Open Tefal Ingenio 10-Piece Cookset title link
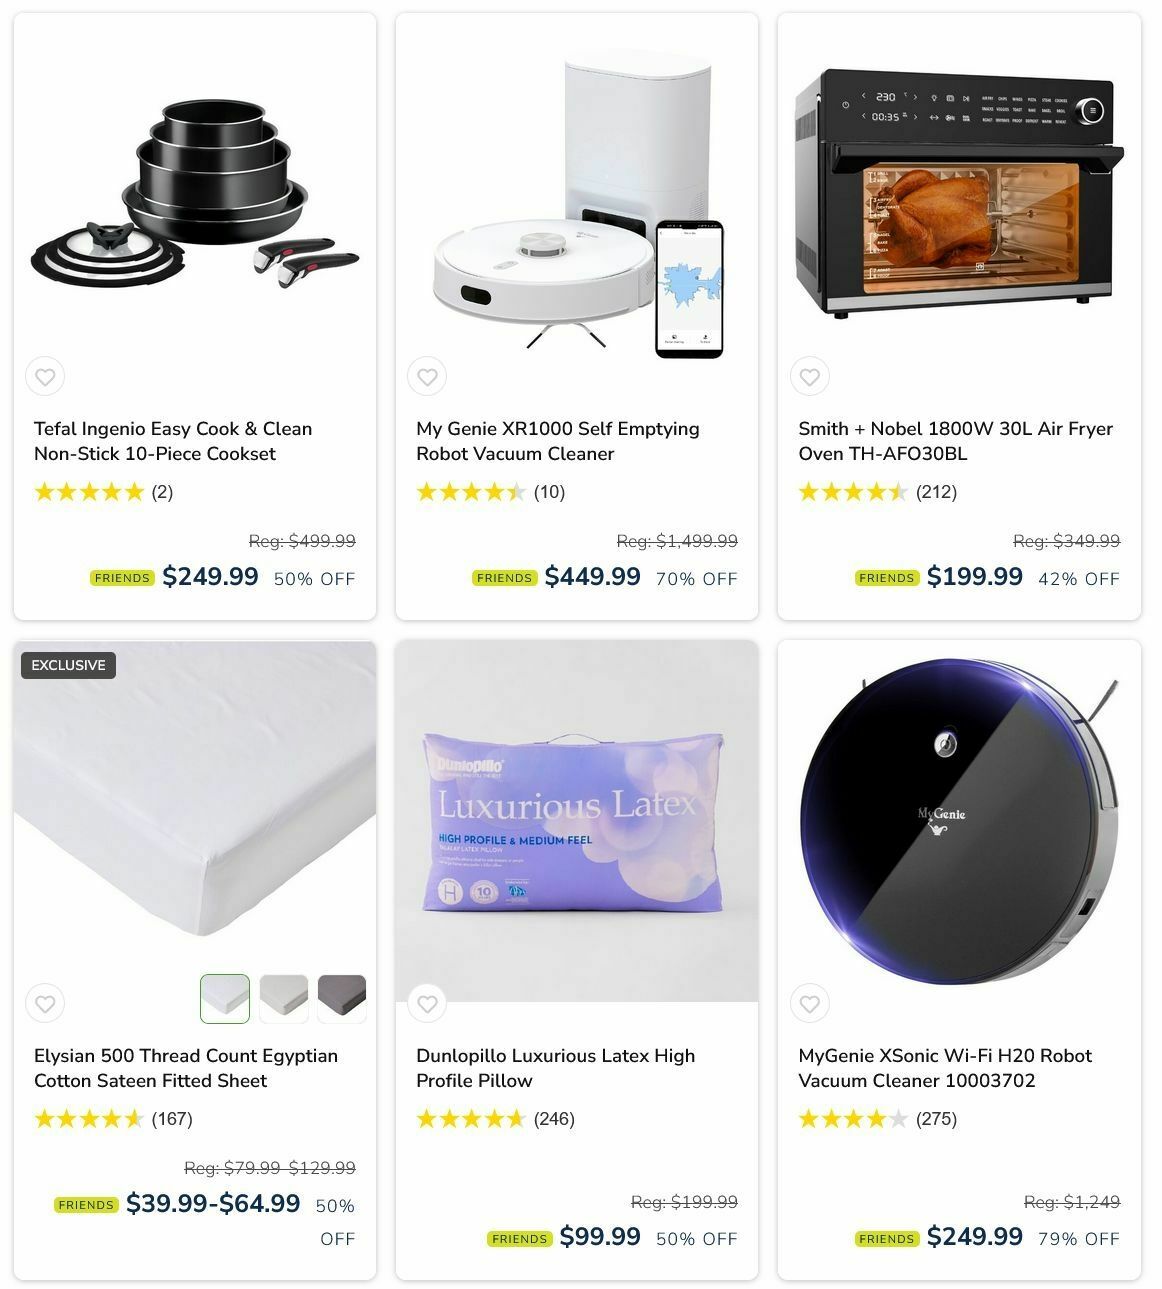1162x1289 pixels. pos(173,441)
